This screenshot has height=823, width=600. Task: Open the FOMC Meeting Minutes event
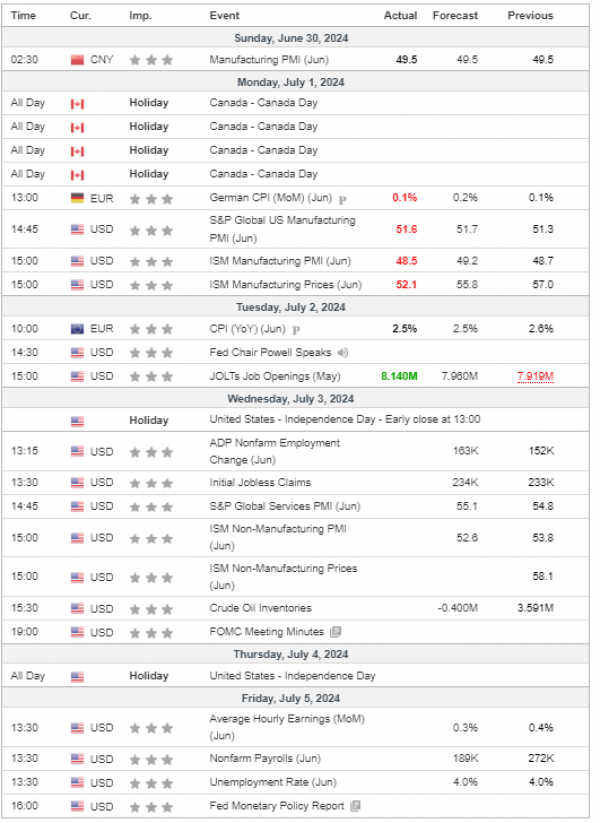tap(267, 632)
